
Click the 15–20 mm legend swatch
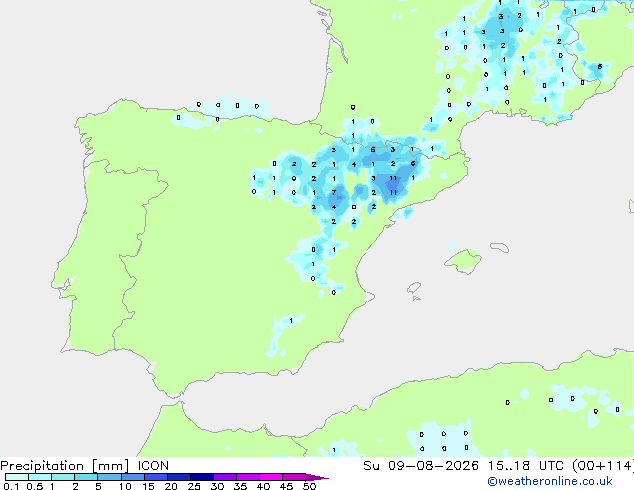(155, 477)
